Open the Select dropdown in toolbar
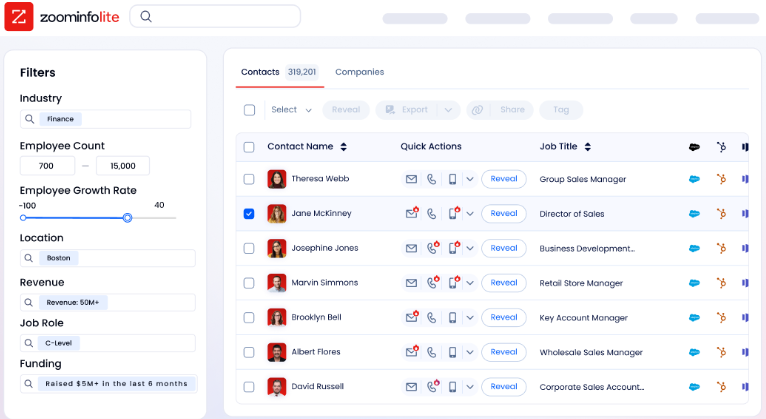 291,110
